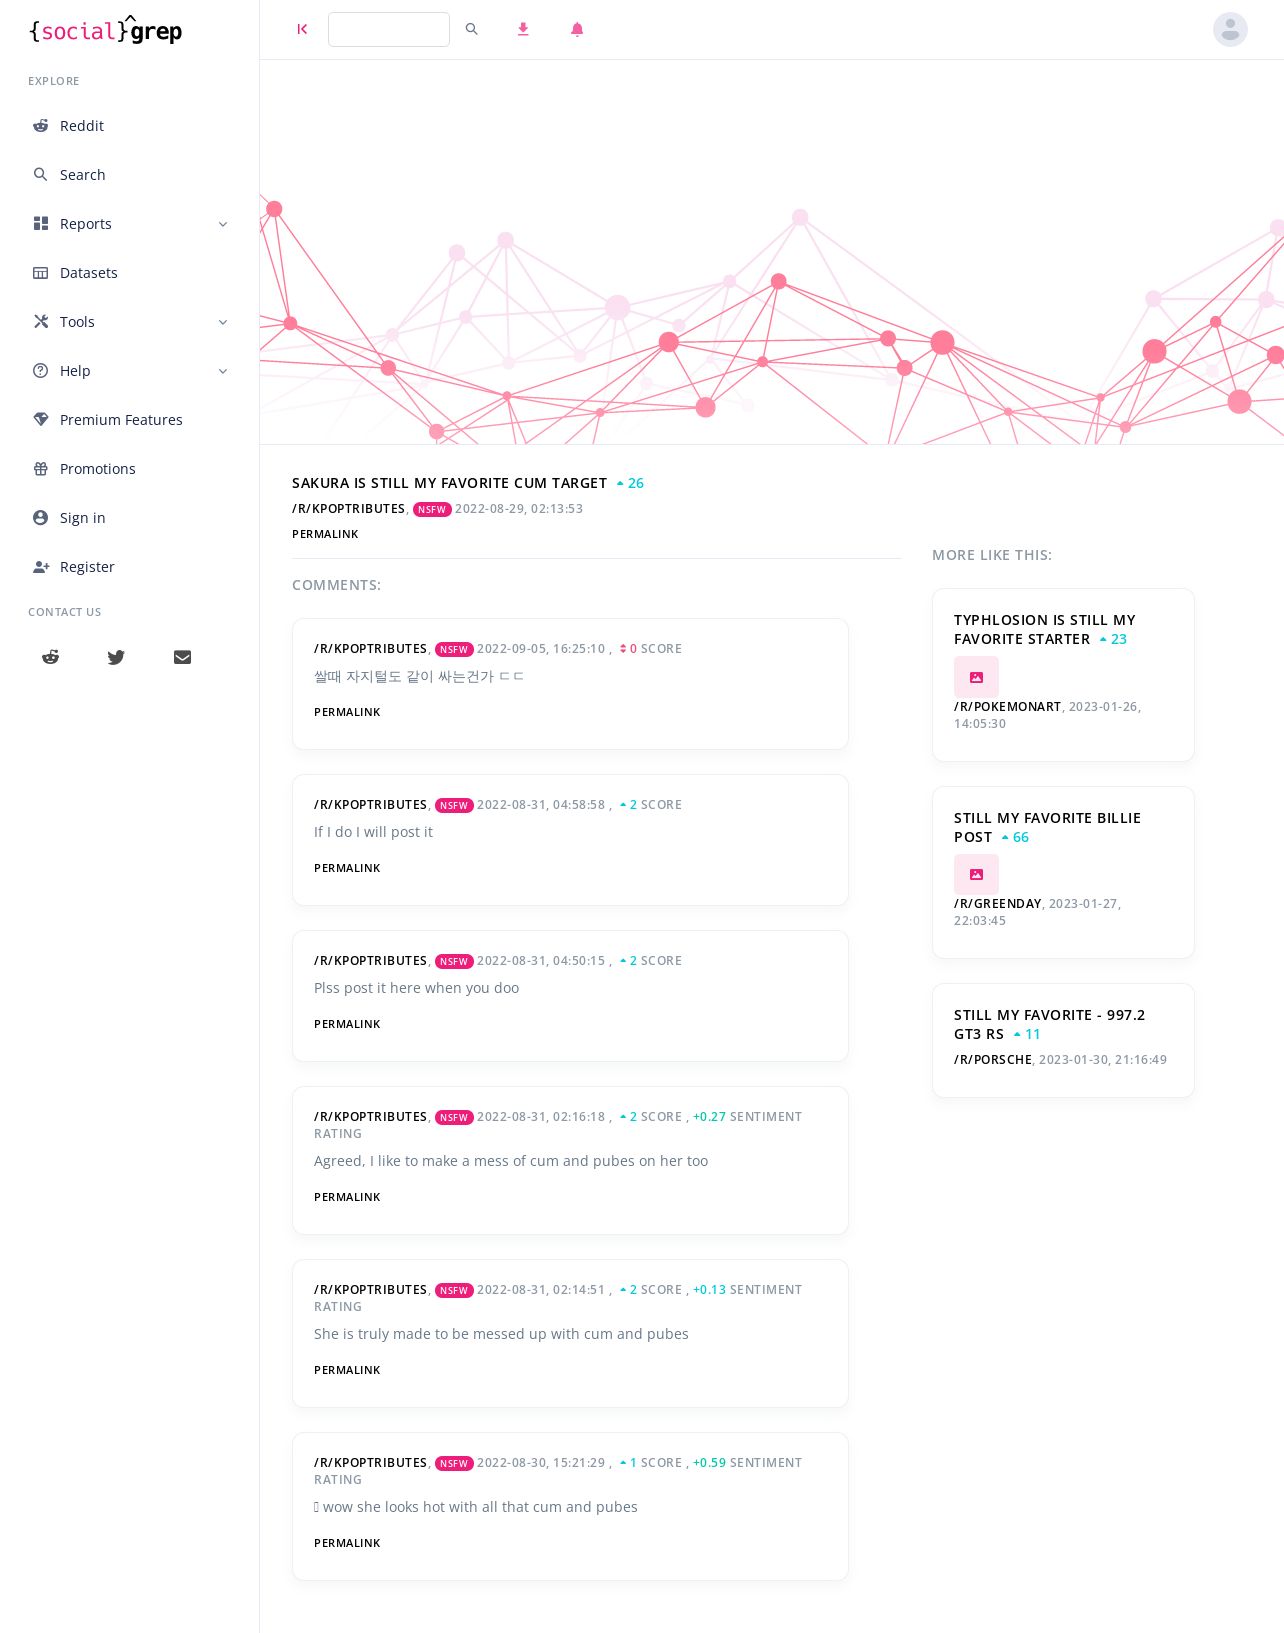Click the '+0.27' sentiment value
Image resolution: width=1284 pixels, height=1633 pixels.
coord(709,1117)
